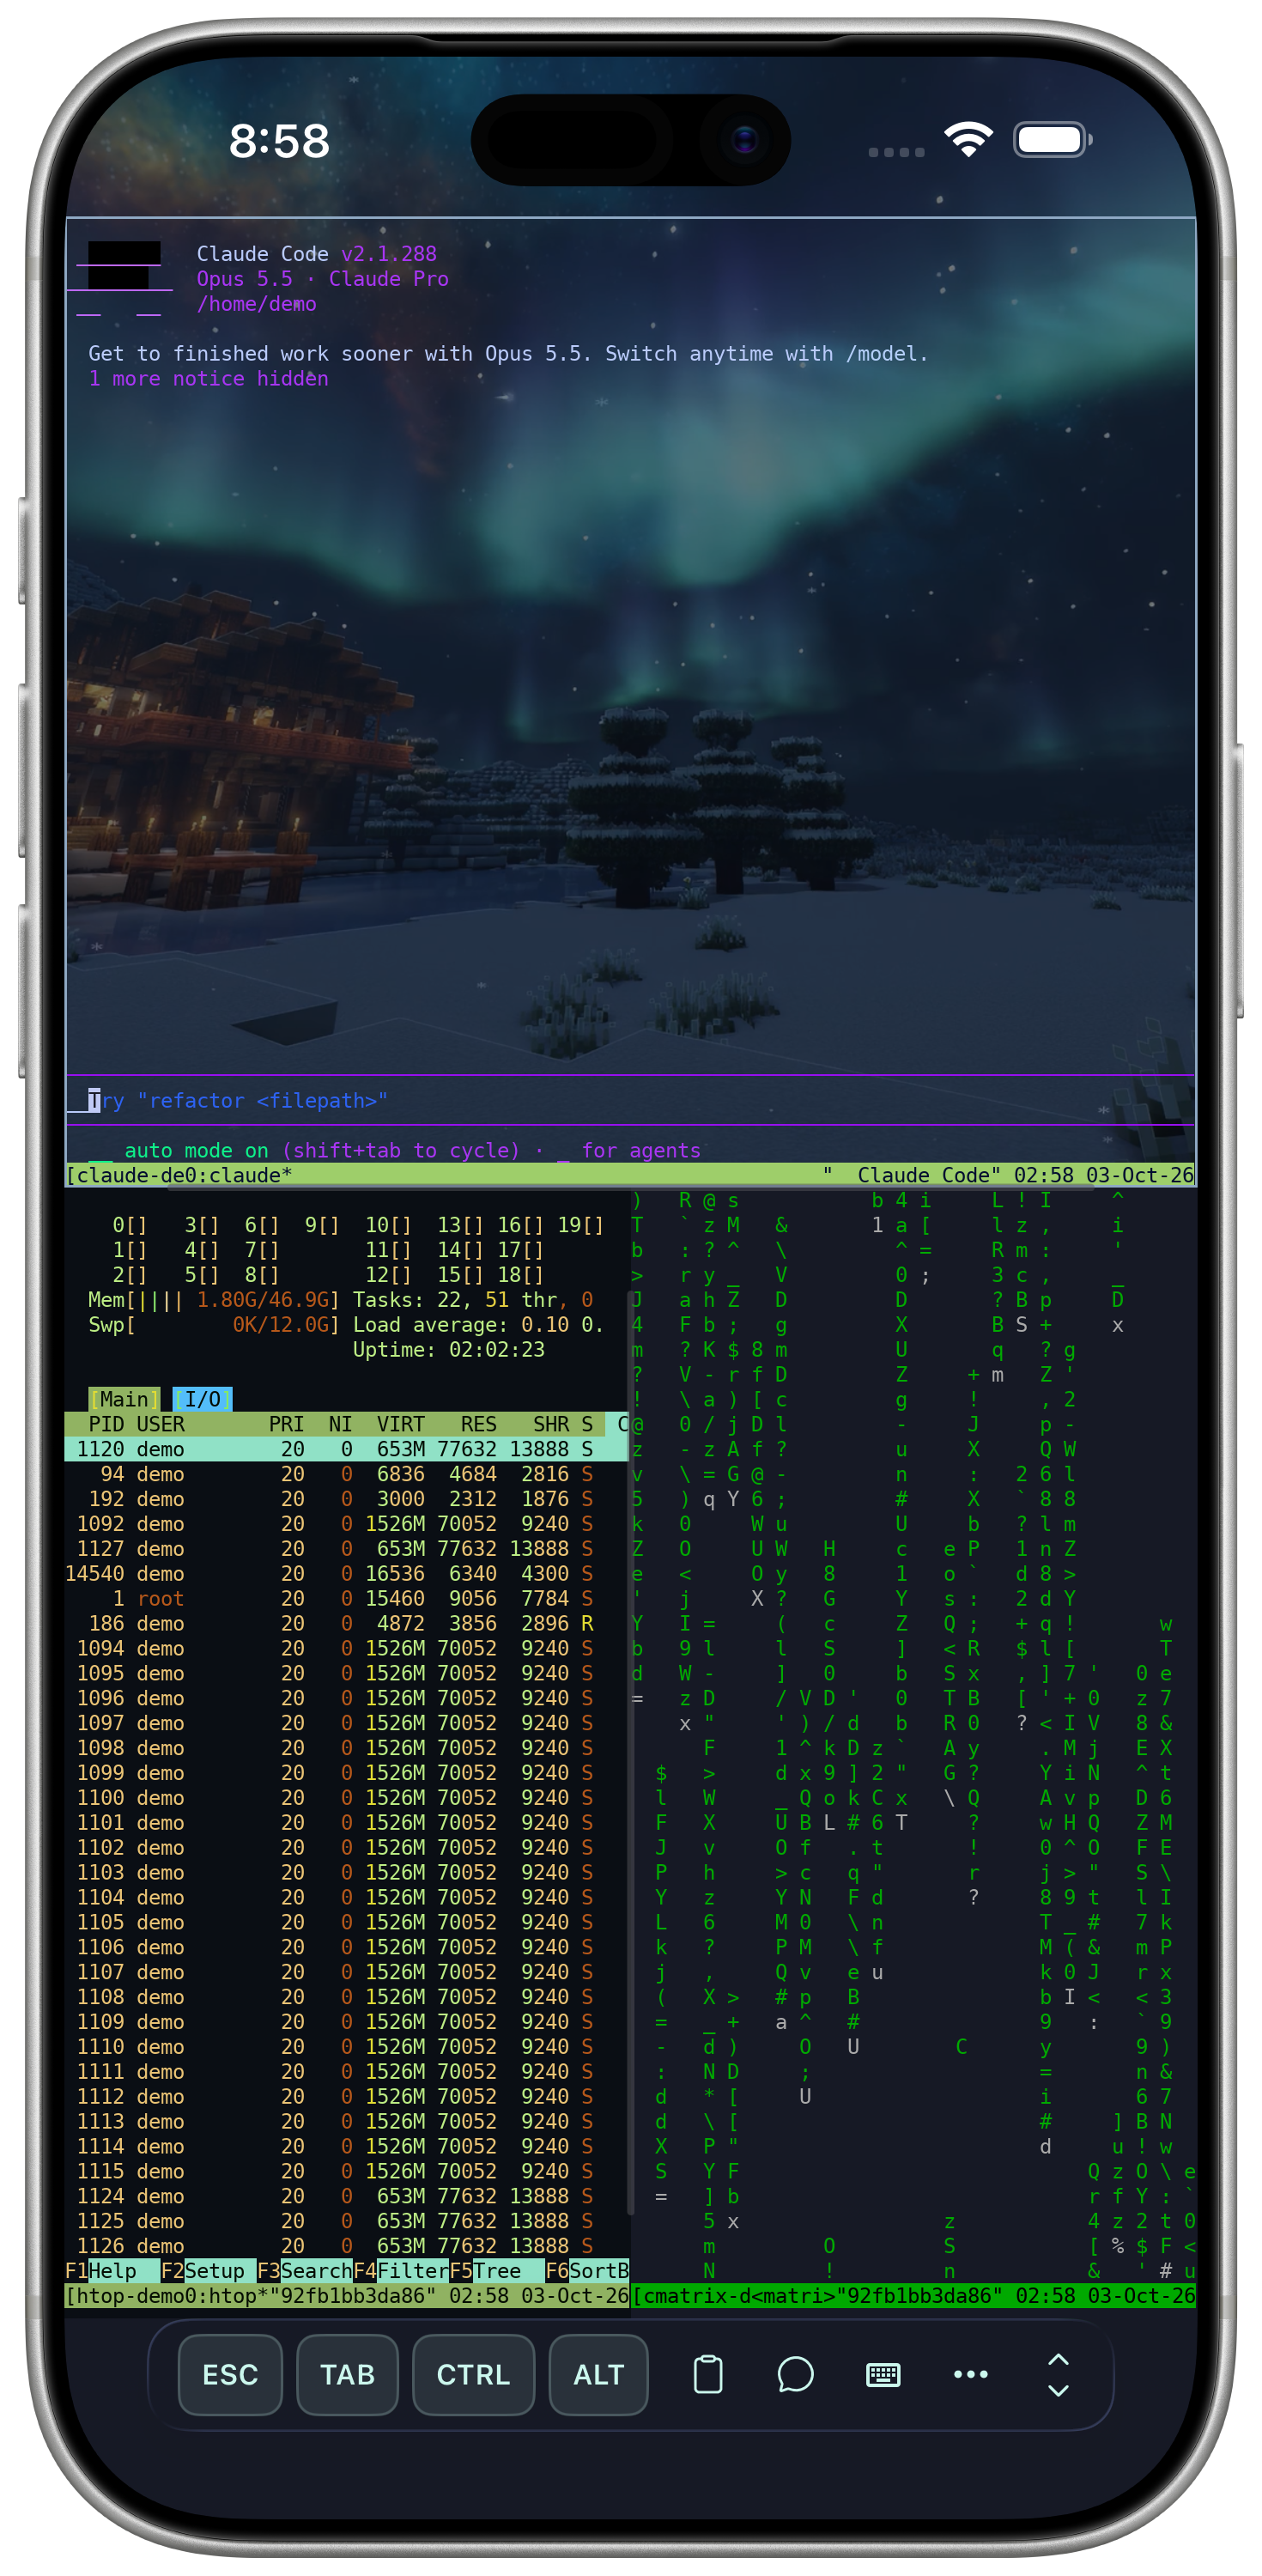Viewport: 1262px width, 2576px height.
Task: Sort by the PID column header
Action: click(x=106, y=1424)
